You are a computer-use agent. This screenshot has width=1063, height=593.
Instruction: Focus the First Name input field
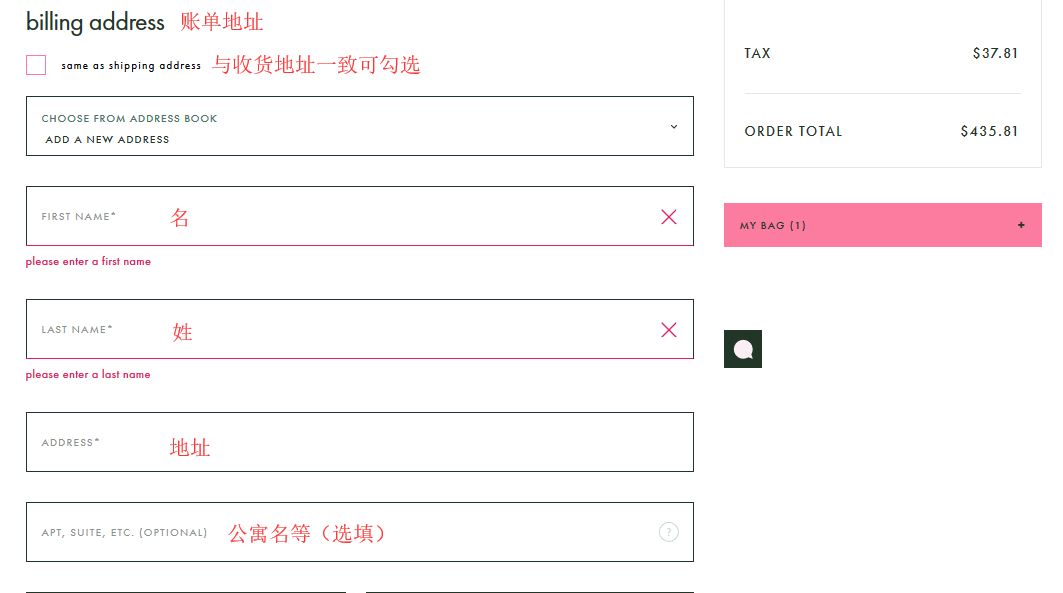click(x=400, y=216)
